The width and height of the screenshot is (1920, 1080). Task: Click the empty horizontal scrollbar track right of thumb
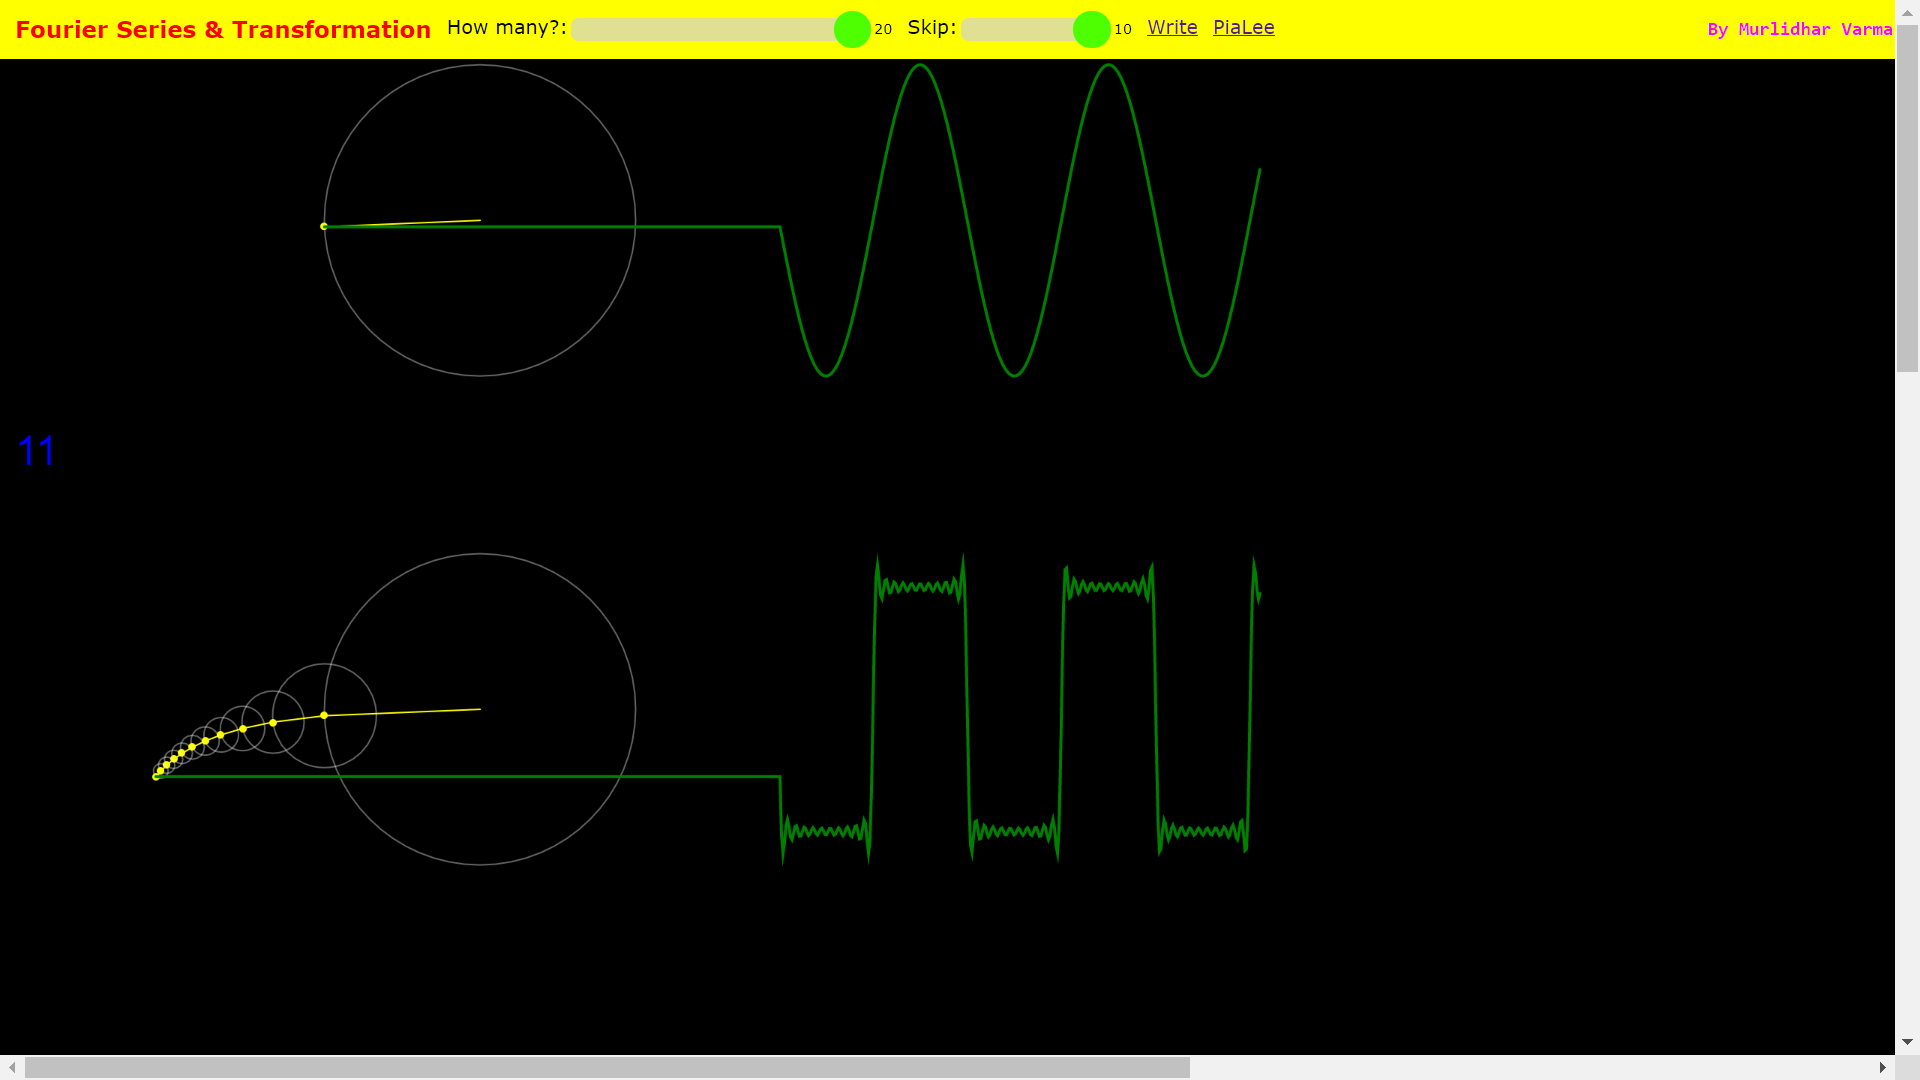pos(1530,1068)
